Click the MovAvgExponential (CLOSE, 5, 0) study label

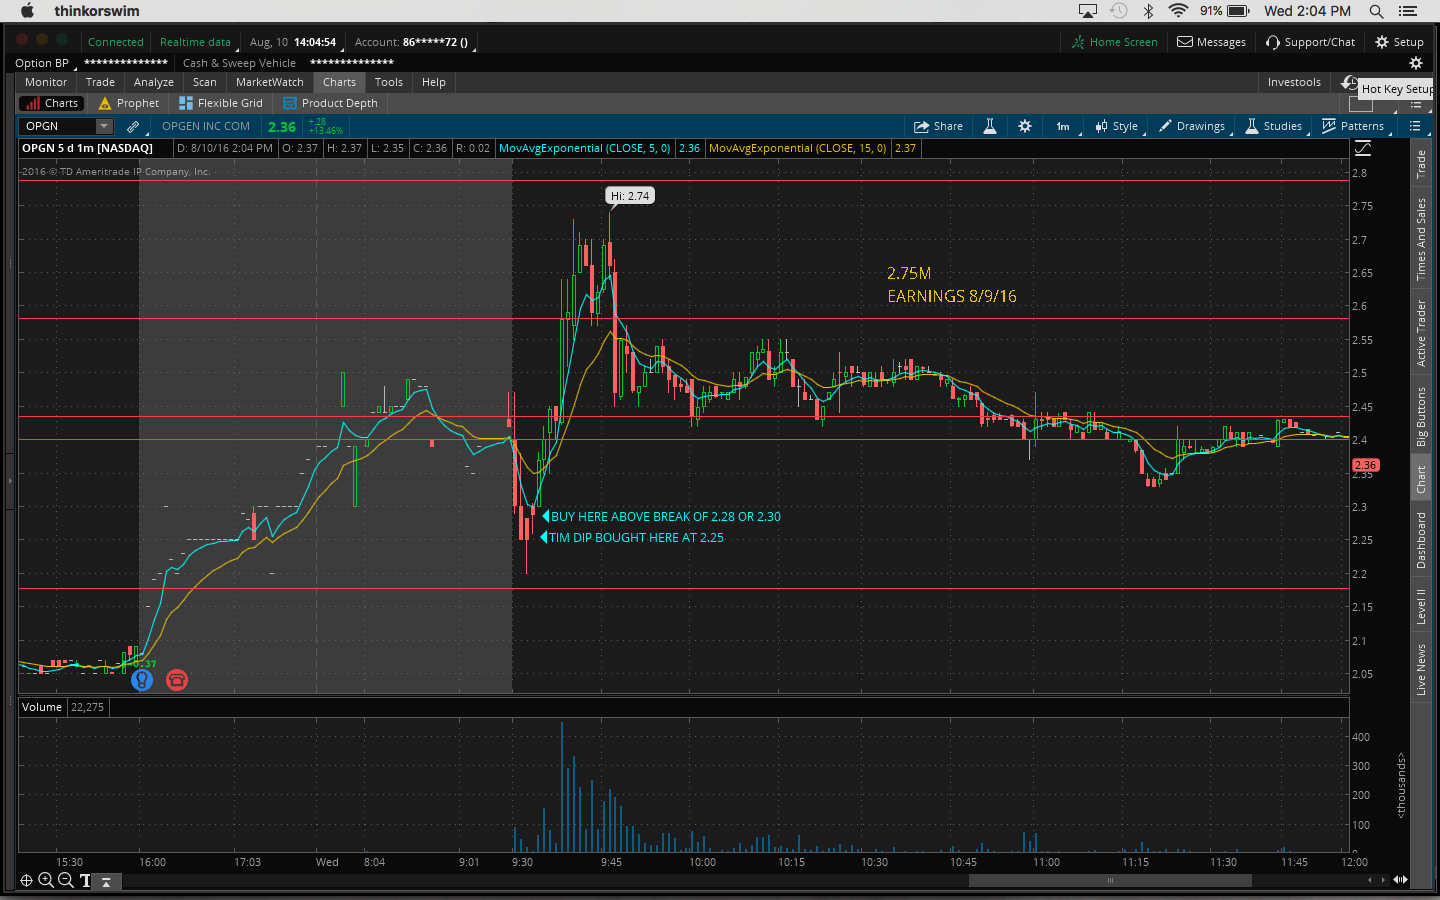pos(585,148)
